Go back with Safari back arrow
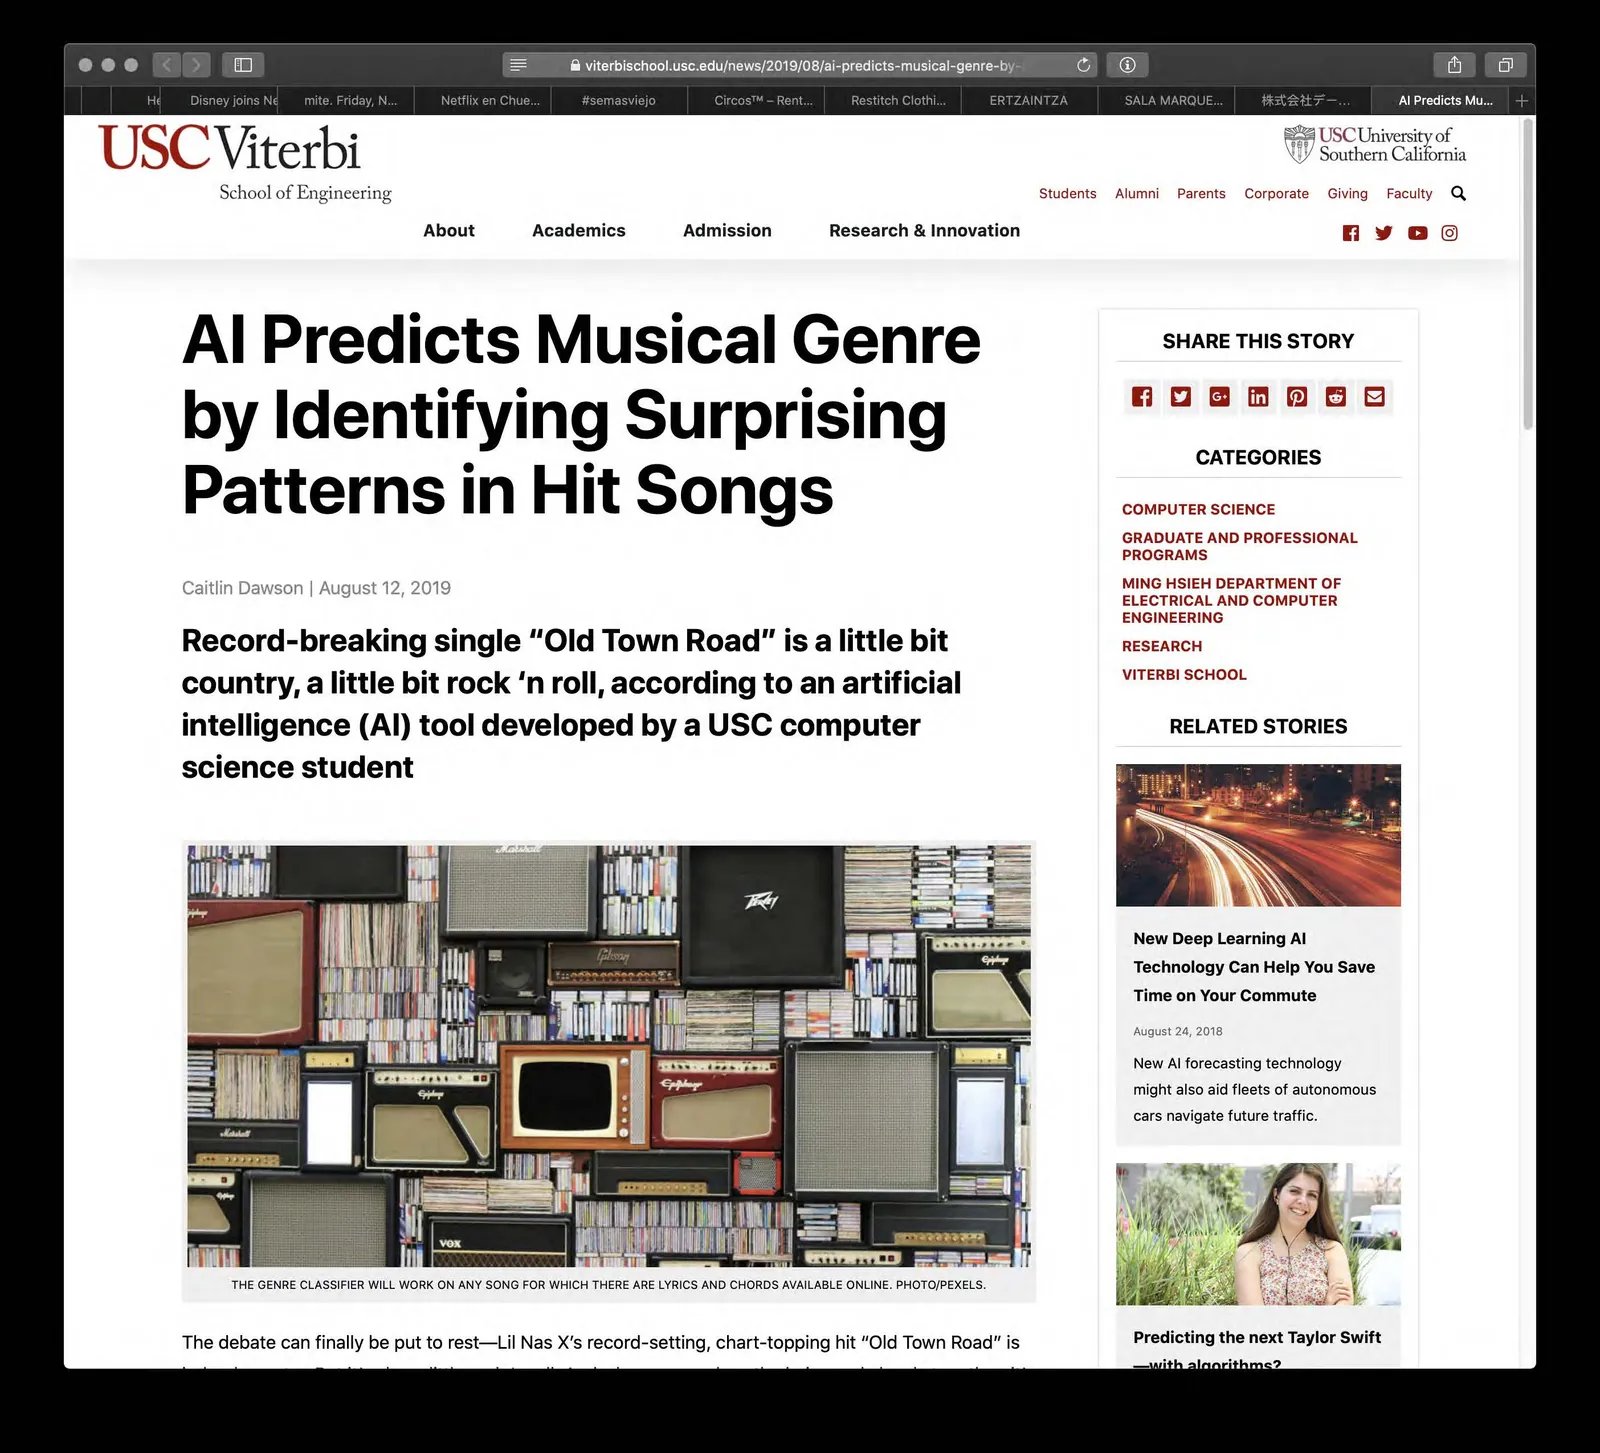The height and width of the screenshot is (1453, 1600). [167, 65]
